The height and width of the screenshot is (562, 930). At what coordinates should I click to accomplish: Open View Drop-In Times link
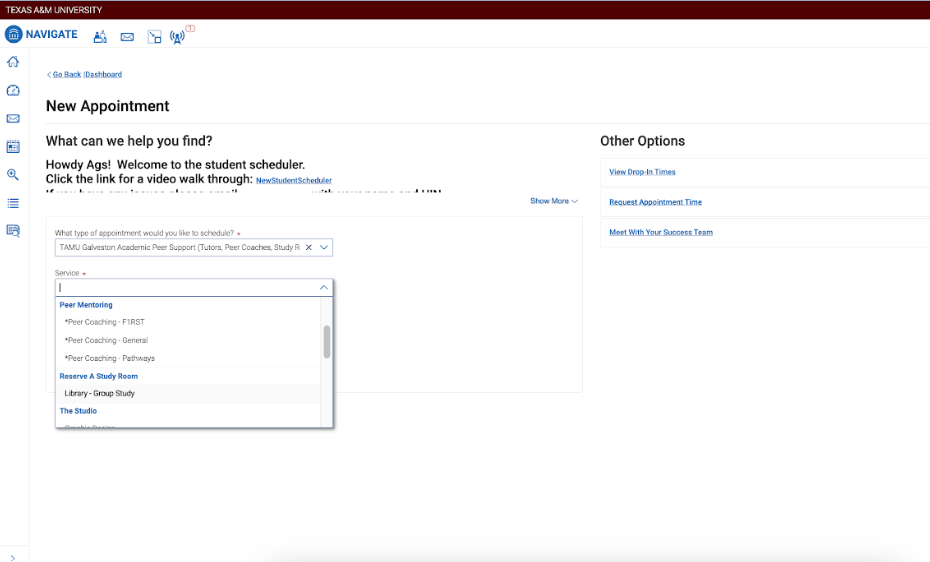click(642, 172)
